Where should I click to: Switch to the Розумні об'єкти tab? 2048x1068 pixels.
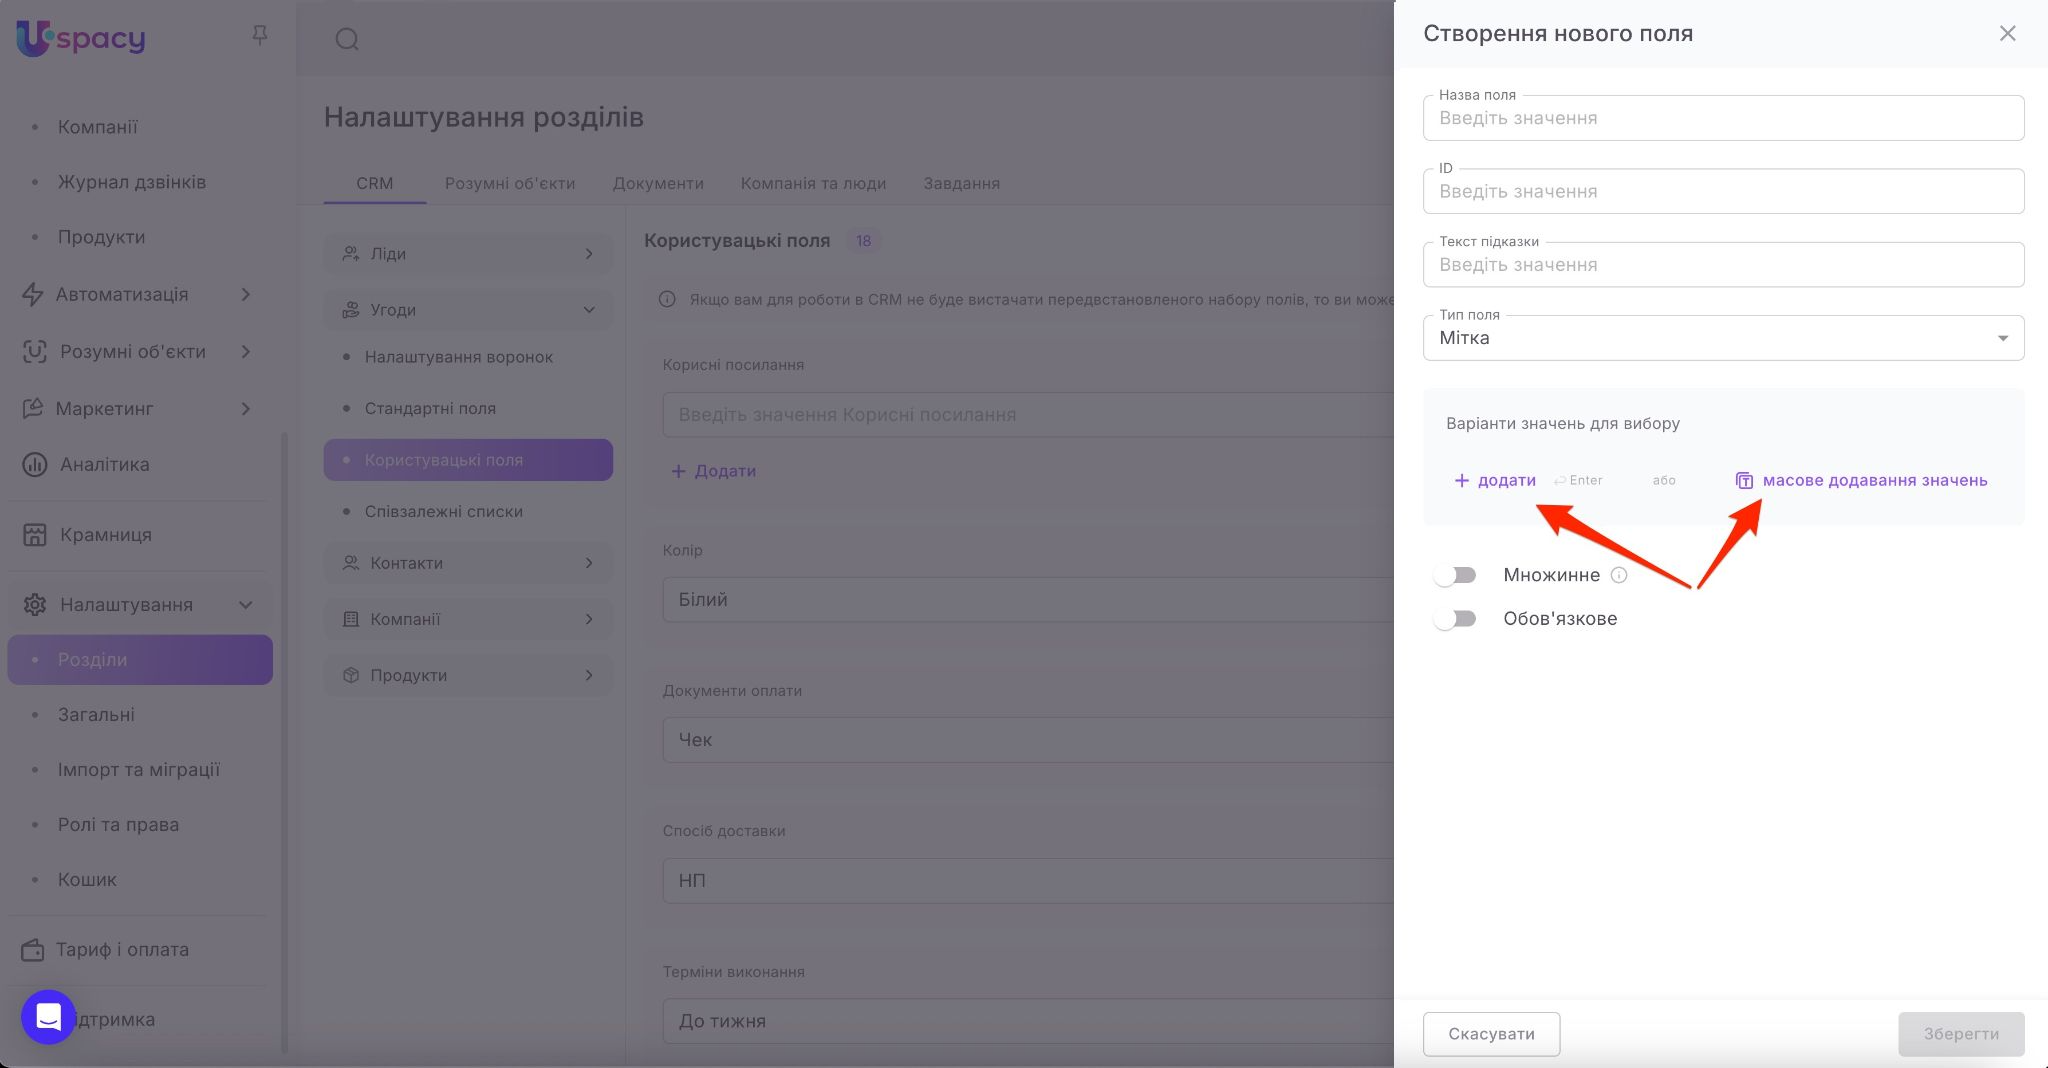point(510,183)
